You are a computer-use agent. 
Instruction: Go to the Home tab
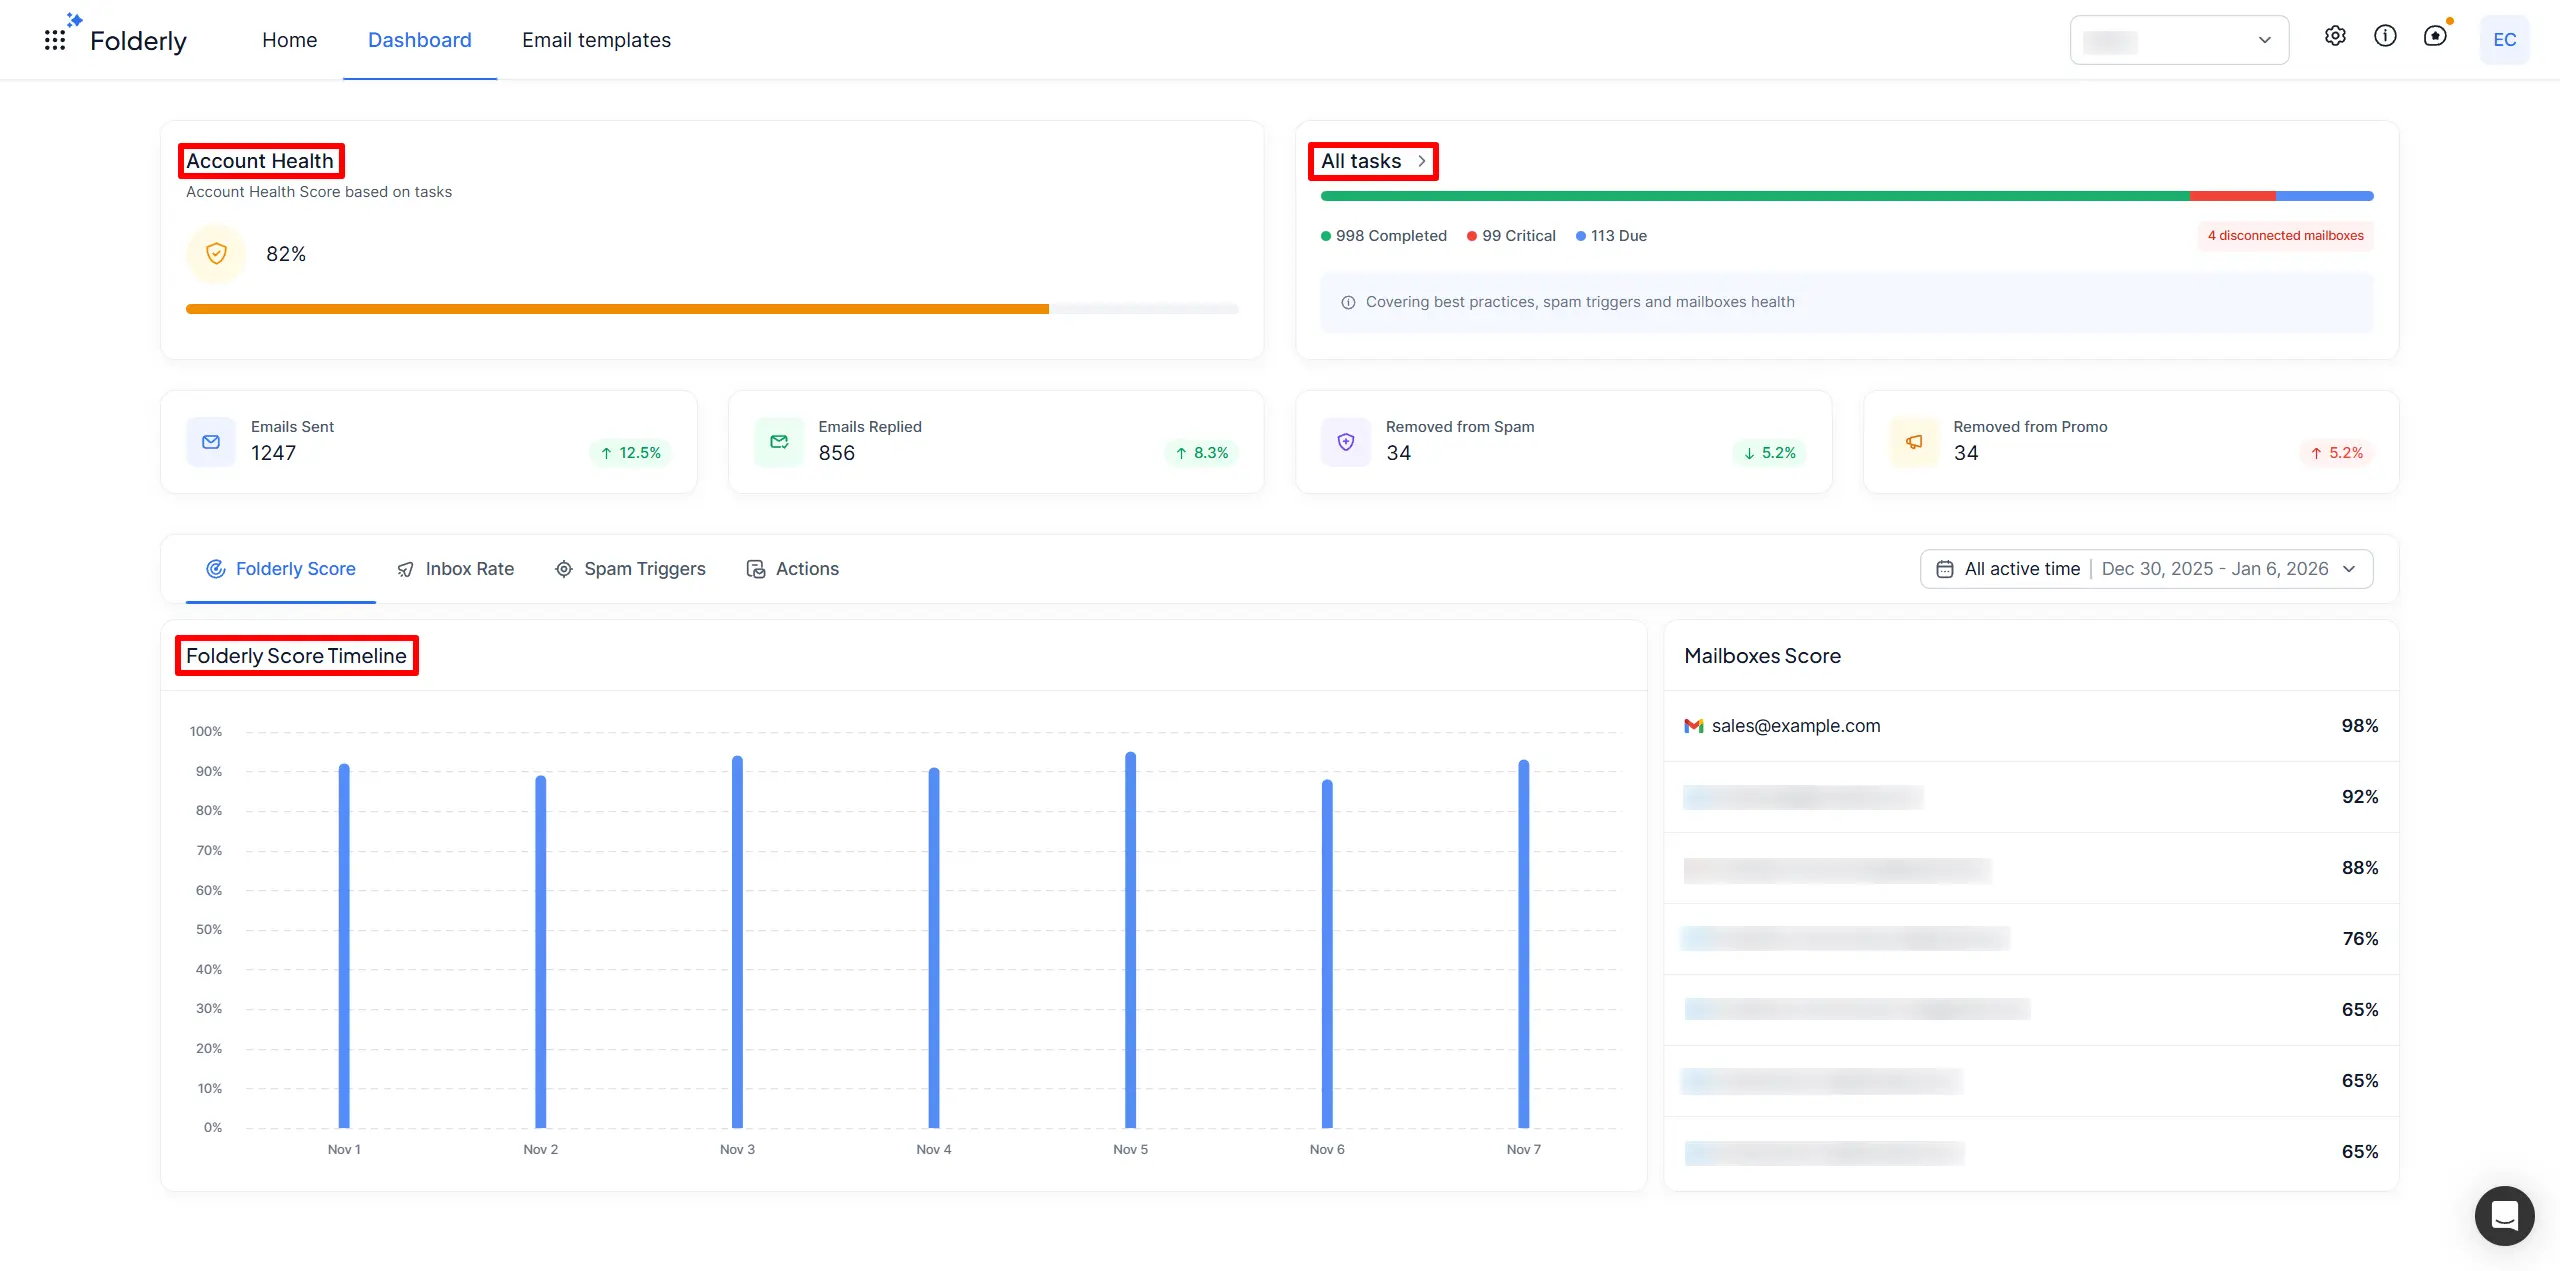point(289,40)
